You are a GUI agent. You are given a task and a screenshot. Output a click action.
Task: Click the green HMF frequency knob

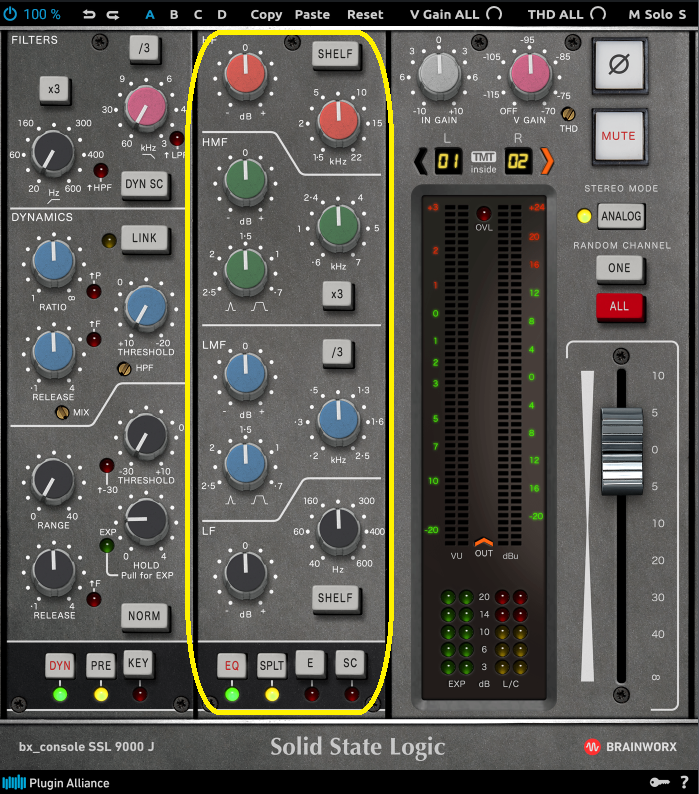pyautogui.click(x=338, y=226)
